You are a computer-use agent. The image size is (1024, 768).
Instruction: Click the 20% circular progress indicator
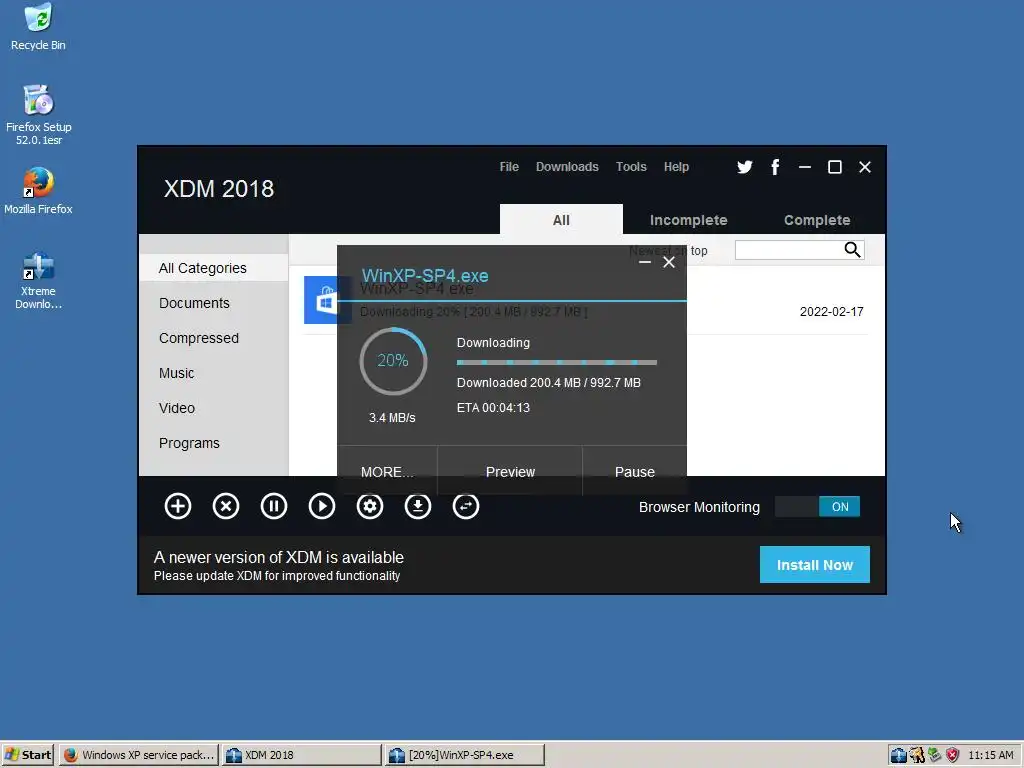tap(393, 361)
